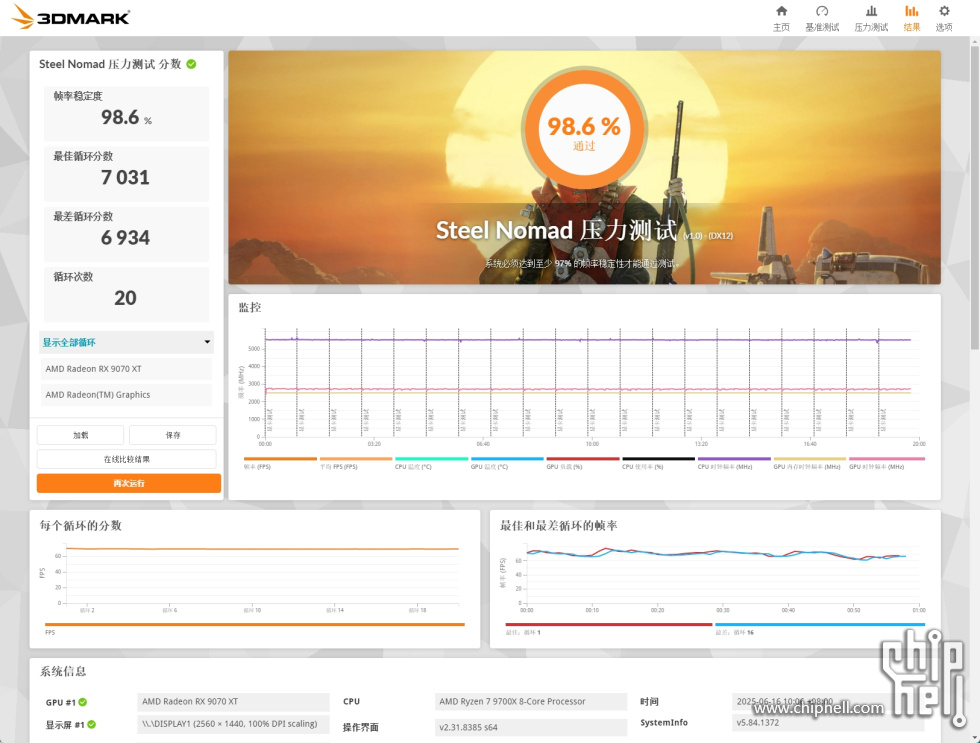
Task: Toggle the pink GPU 时钟频率 legend swatch
Action: coord(886,459)
